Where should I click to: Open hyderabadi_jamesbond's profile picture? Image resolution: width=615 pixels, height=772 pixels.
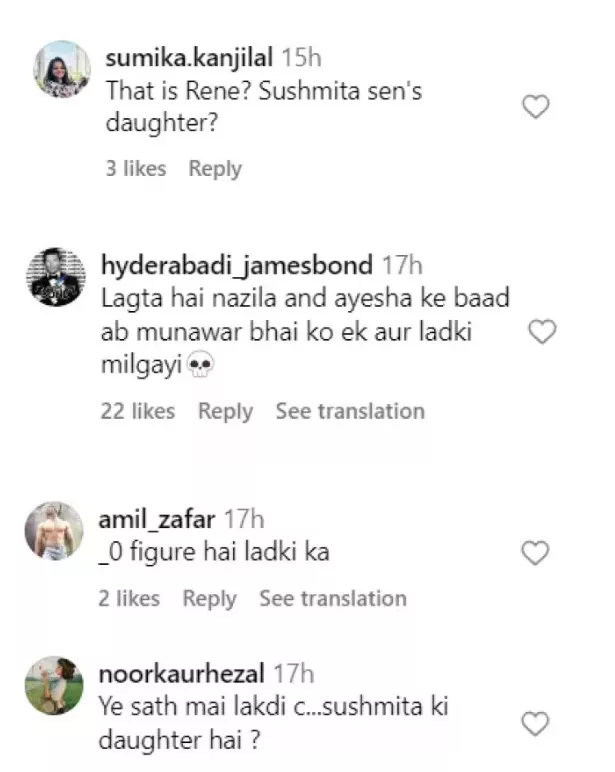(56, 276)
